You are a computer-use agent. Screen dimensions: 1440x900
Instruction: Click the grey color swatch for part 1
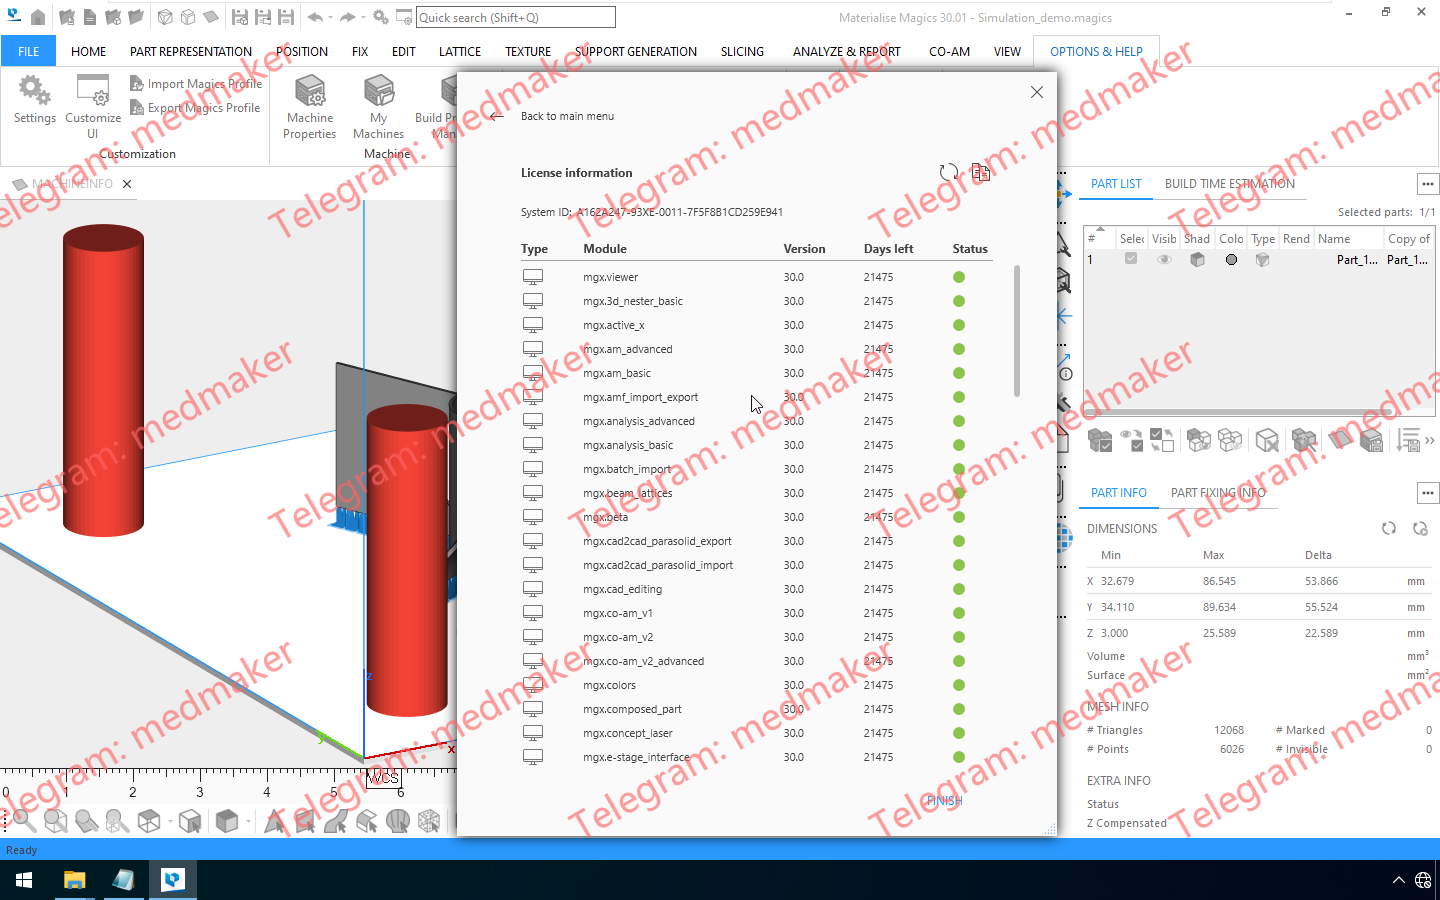1231,259
